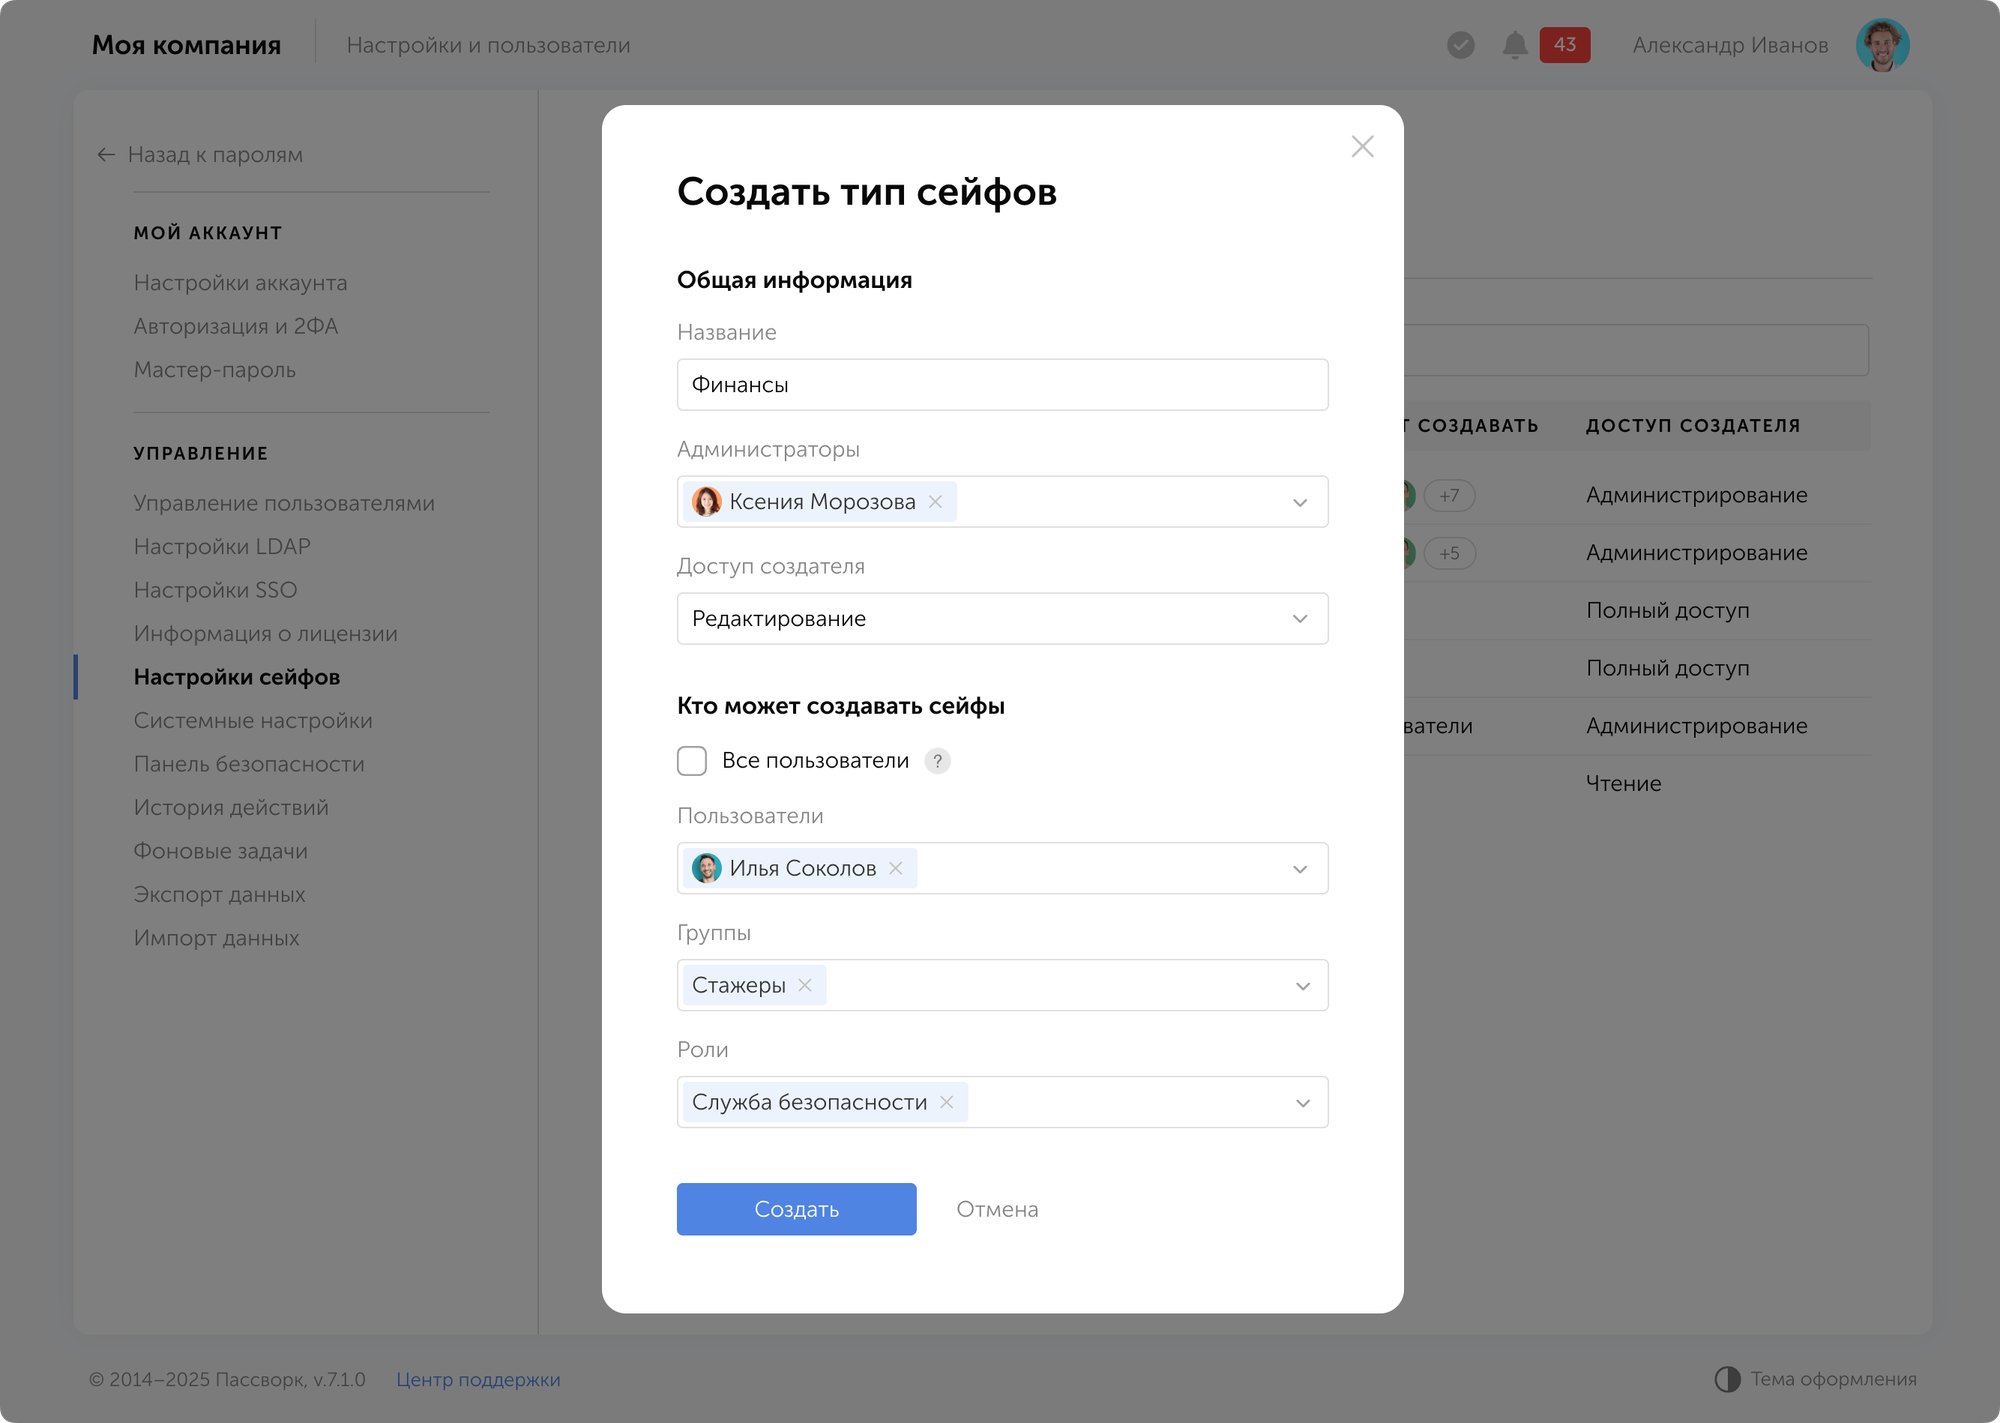
Task: Remove Илья Соколов user tag
Action: coord(896,868)
